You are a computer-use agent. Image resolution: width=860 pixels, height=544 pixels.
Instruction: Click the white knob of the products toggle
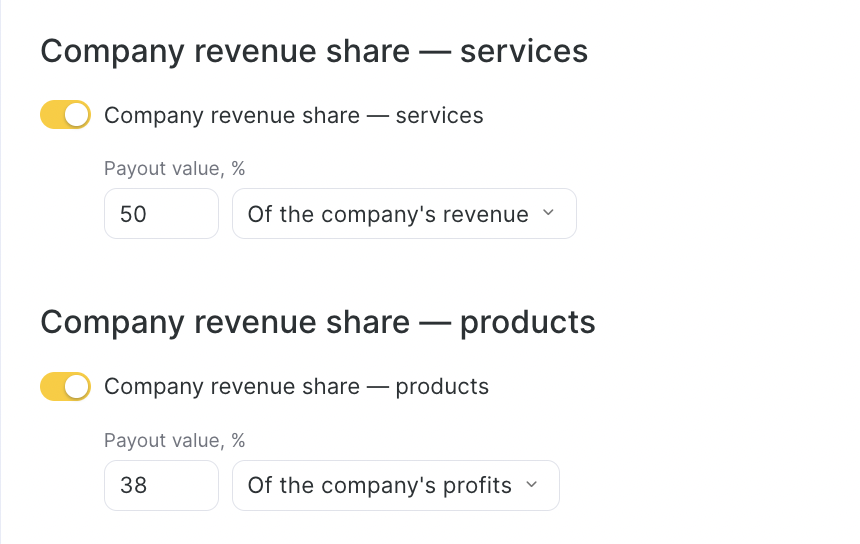[77, 386]
